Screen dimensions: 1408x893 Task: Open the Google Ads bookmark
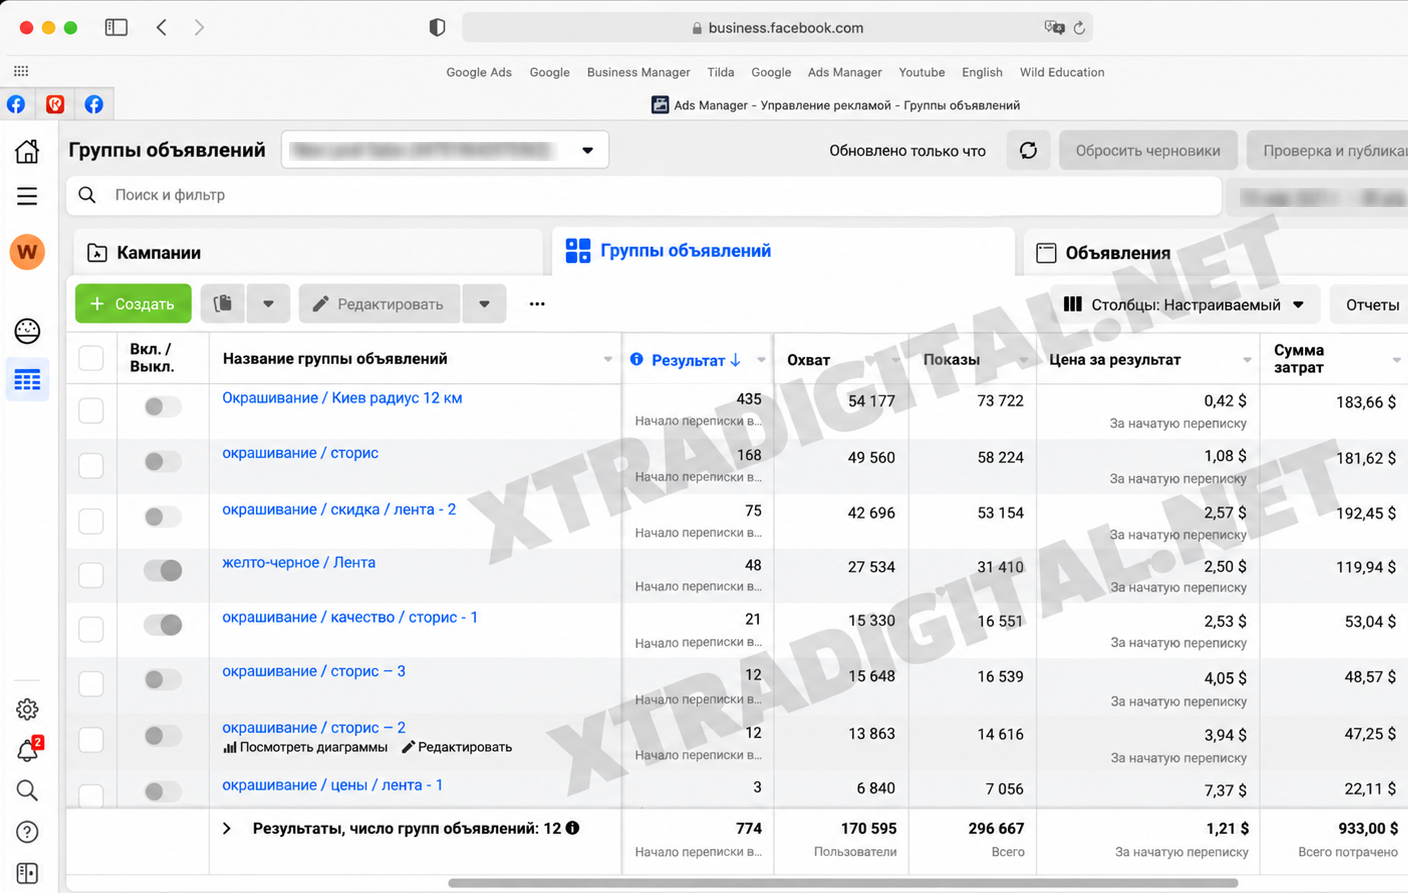pyautogui.click(x=479, y=72)
